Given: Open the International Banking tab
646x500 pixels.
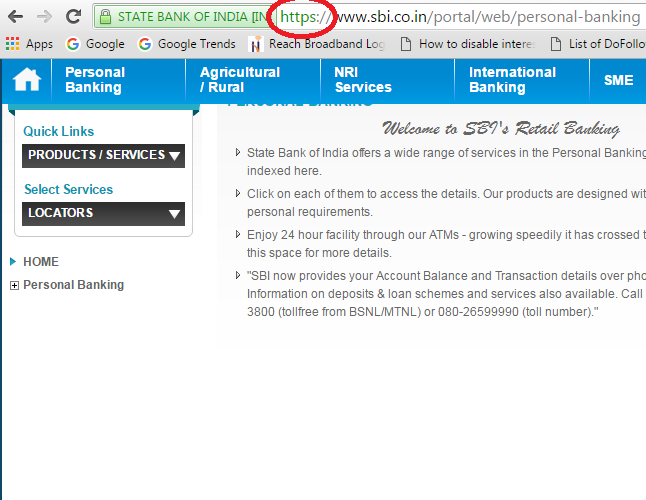Looking at the screenshot, I should (522, 80).
